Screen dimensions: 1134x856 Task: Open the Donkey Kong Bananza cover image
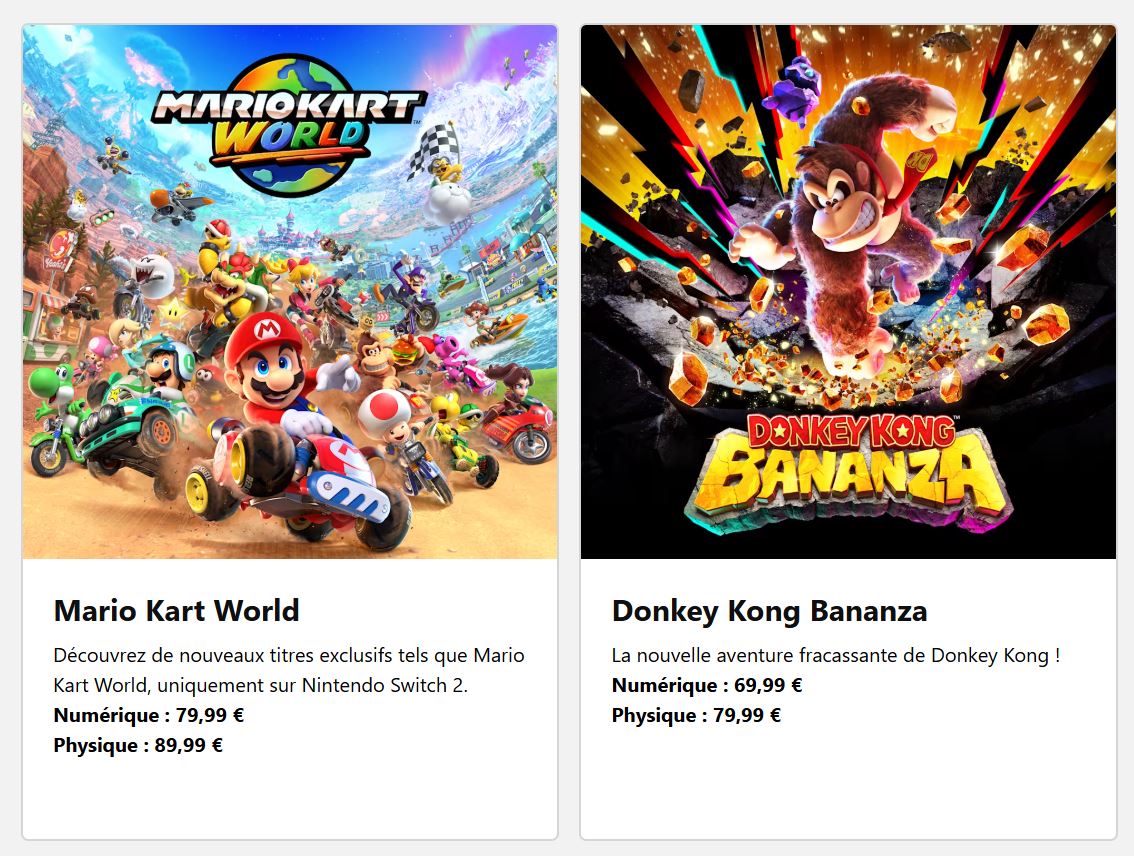(848, 292)
